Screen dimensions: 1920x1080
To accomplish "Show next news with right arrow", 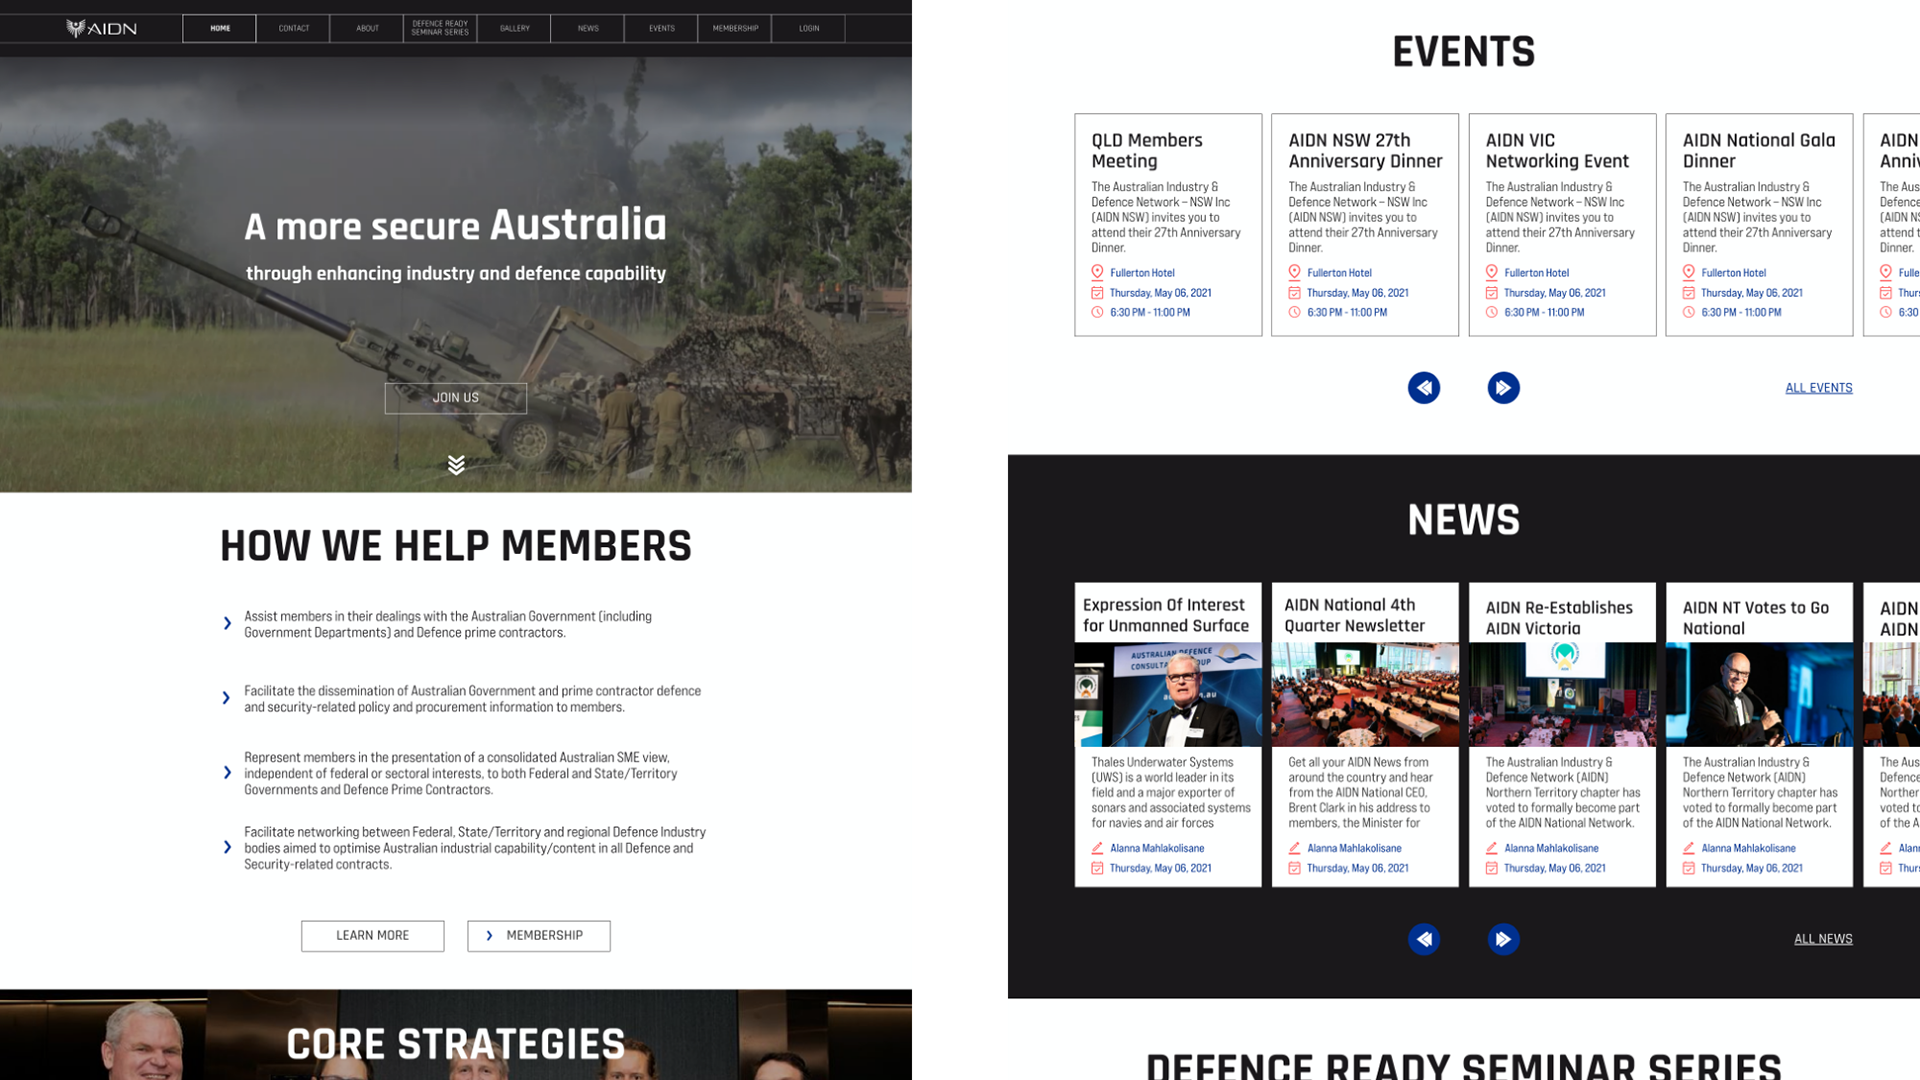I will [x=1503, y=939].
